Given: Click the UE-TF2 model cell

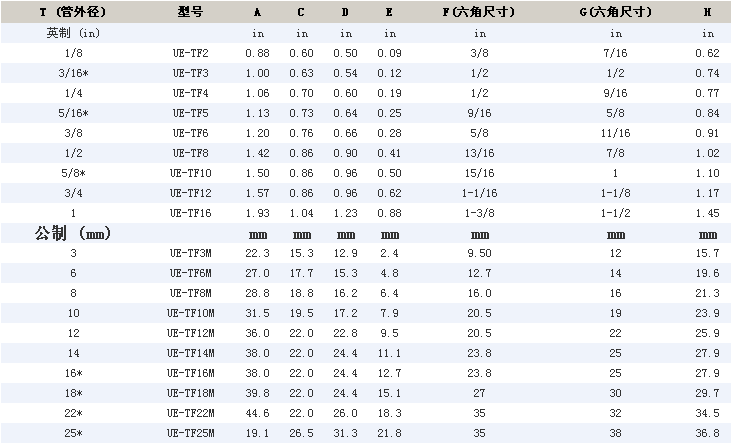Looking at the screenshot, I should pos(189,53).
